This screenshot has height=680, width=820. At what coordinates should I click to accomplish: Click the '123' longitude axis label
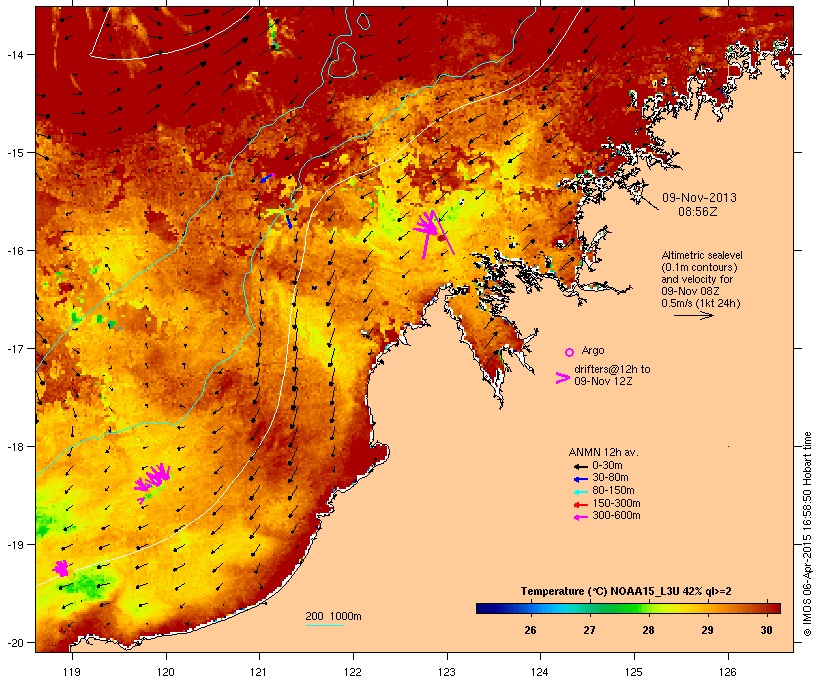[447, 672]
